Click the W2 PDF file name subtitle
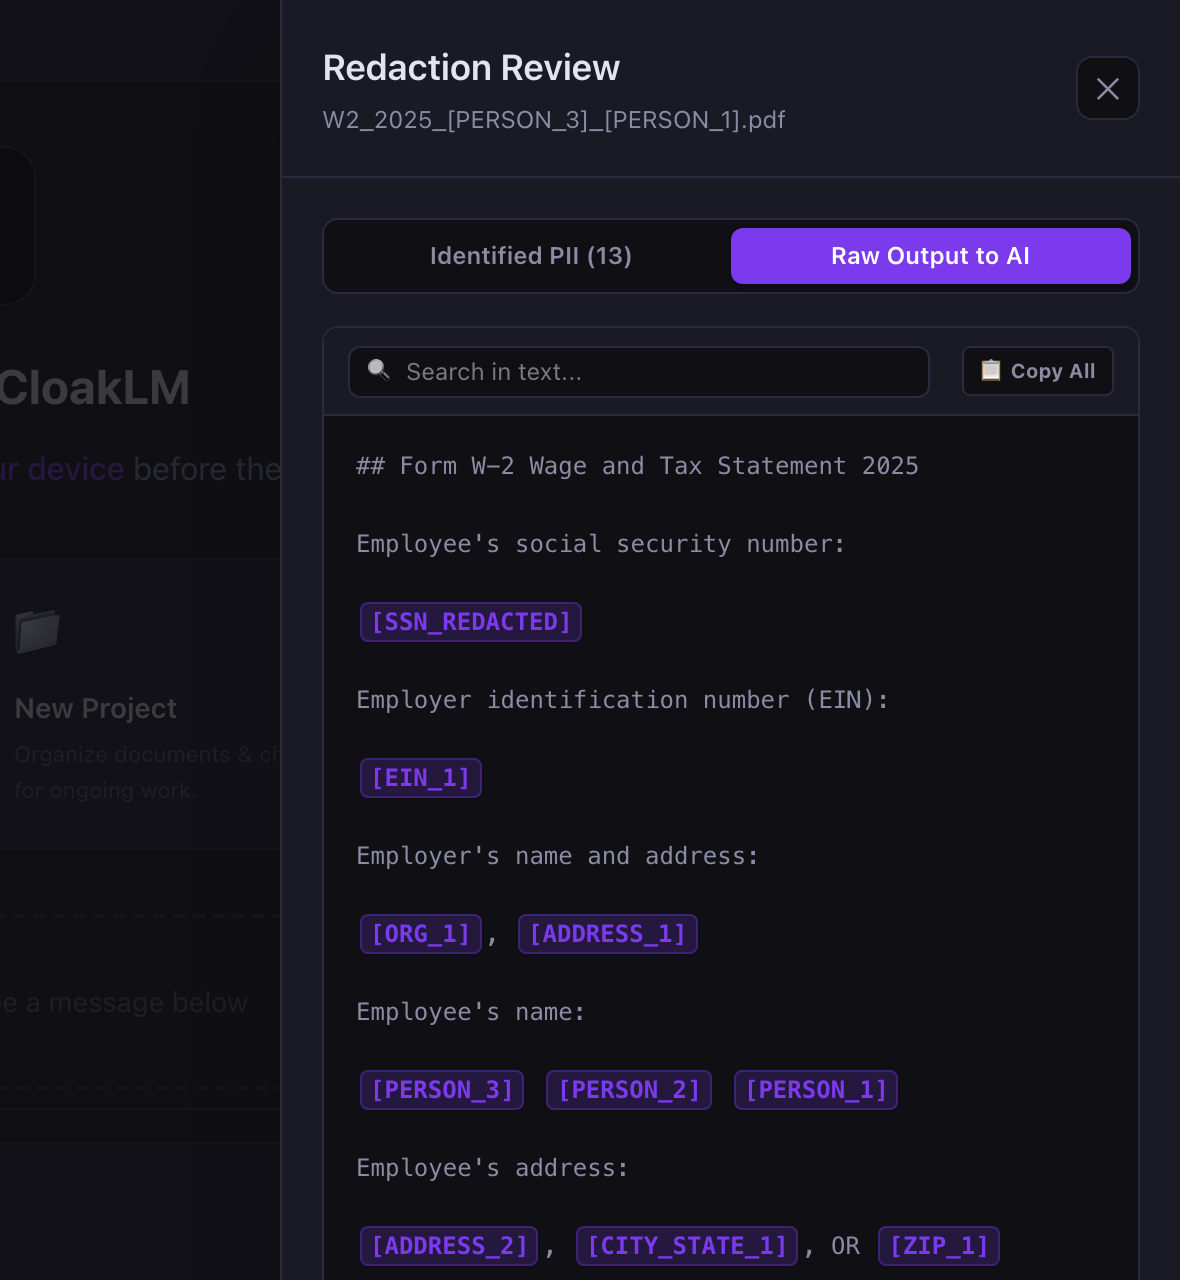 click(x=554, y=120)
